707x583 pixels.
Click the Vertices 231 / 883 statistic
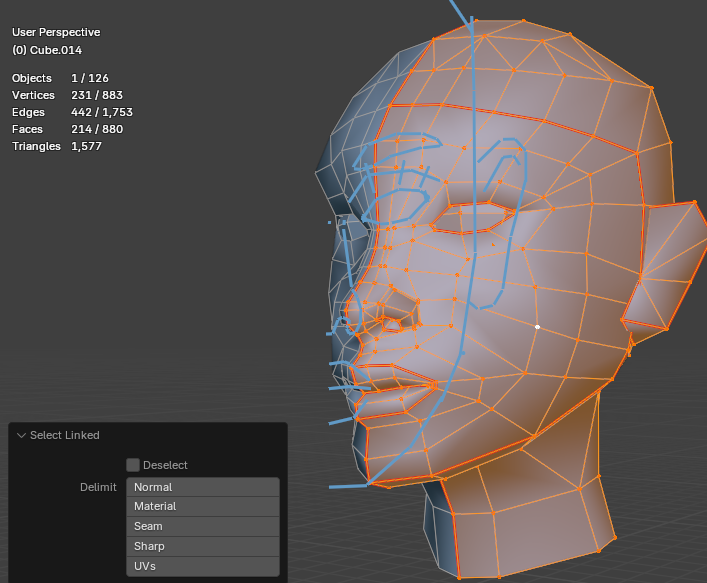coord(67,95)
